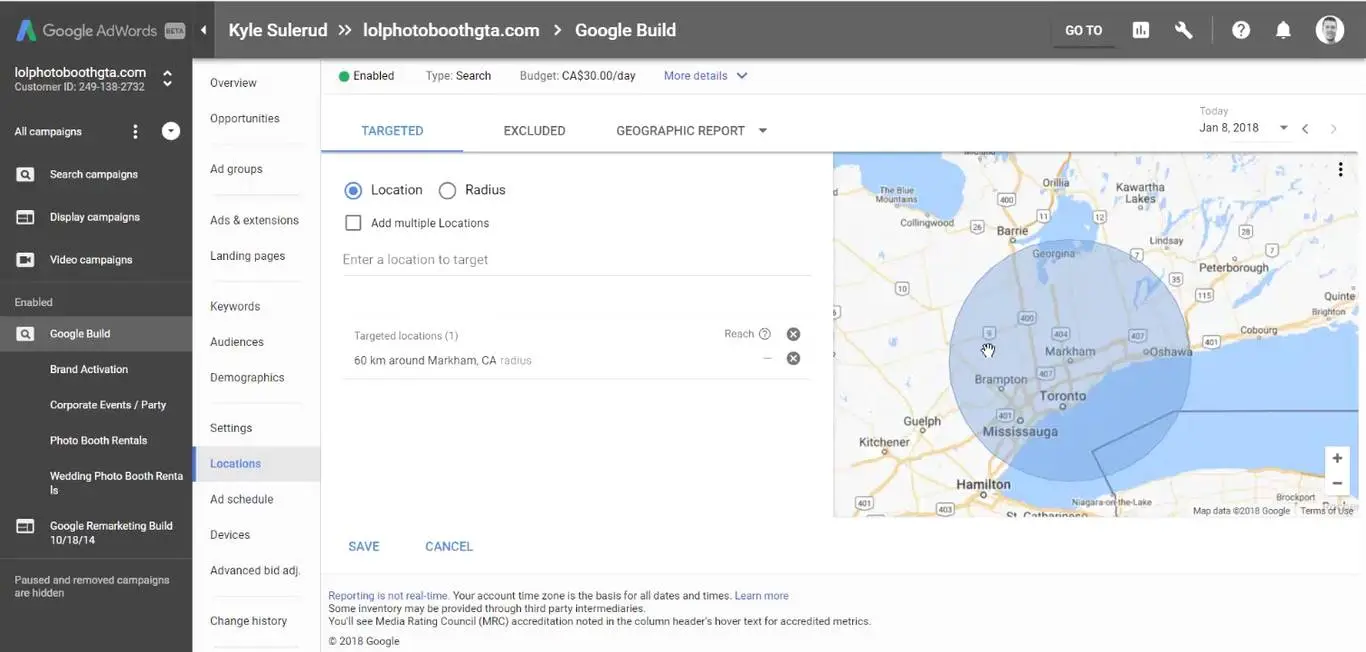Screen dimensions: 1366x652
Task: Open Ads & extensions page
Action: click(254, 220)
